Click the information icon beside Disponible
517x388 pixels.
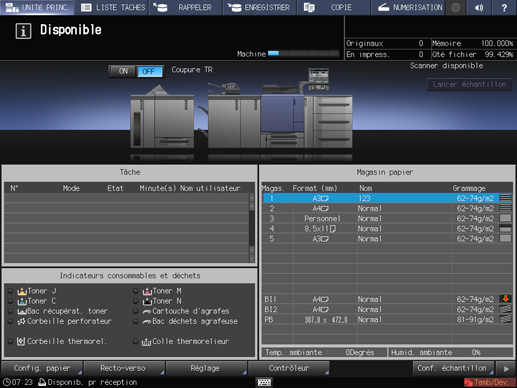click(x=23, y=31)
